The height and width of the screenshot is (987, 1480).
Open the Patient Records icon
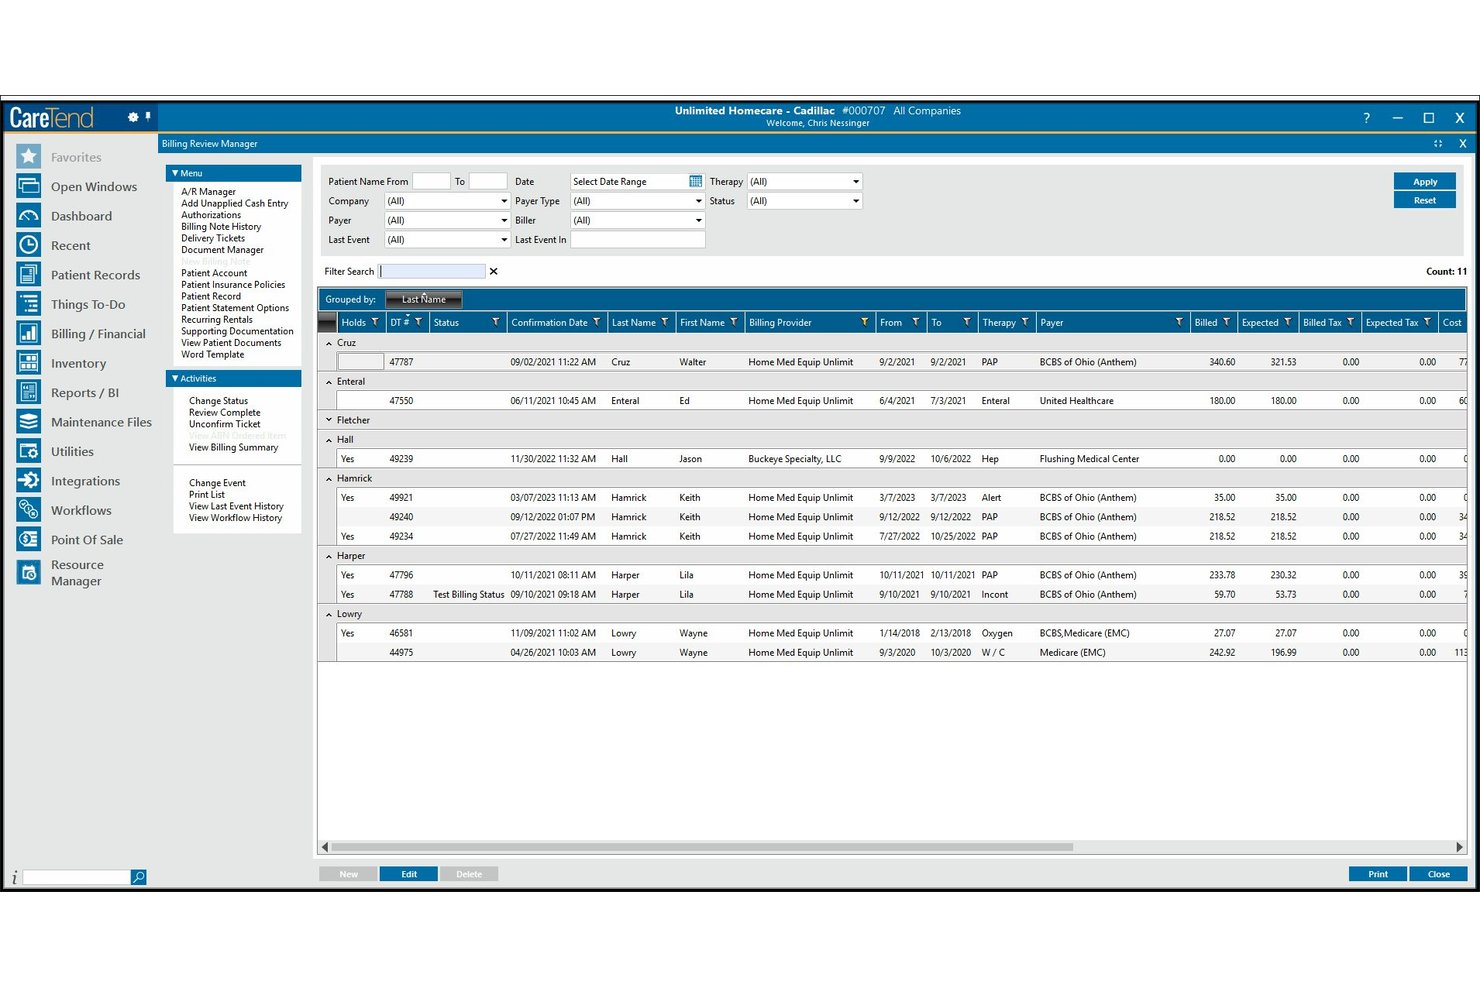(29, 274)
